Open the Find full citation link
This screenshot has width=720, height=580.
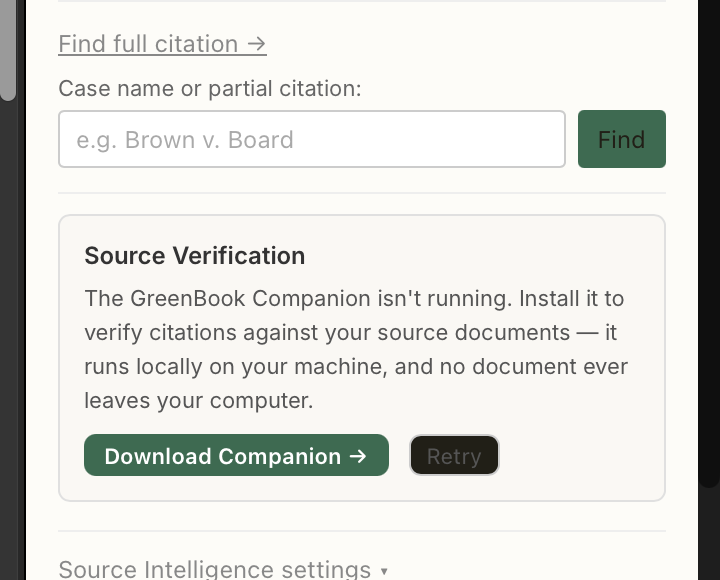tap(162, 44)
